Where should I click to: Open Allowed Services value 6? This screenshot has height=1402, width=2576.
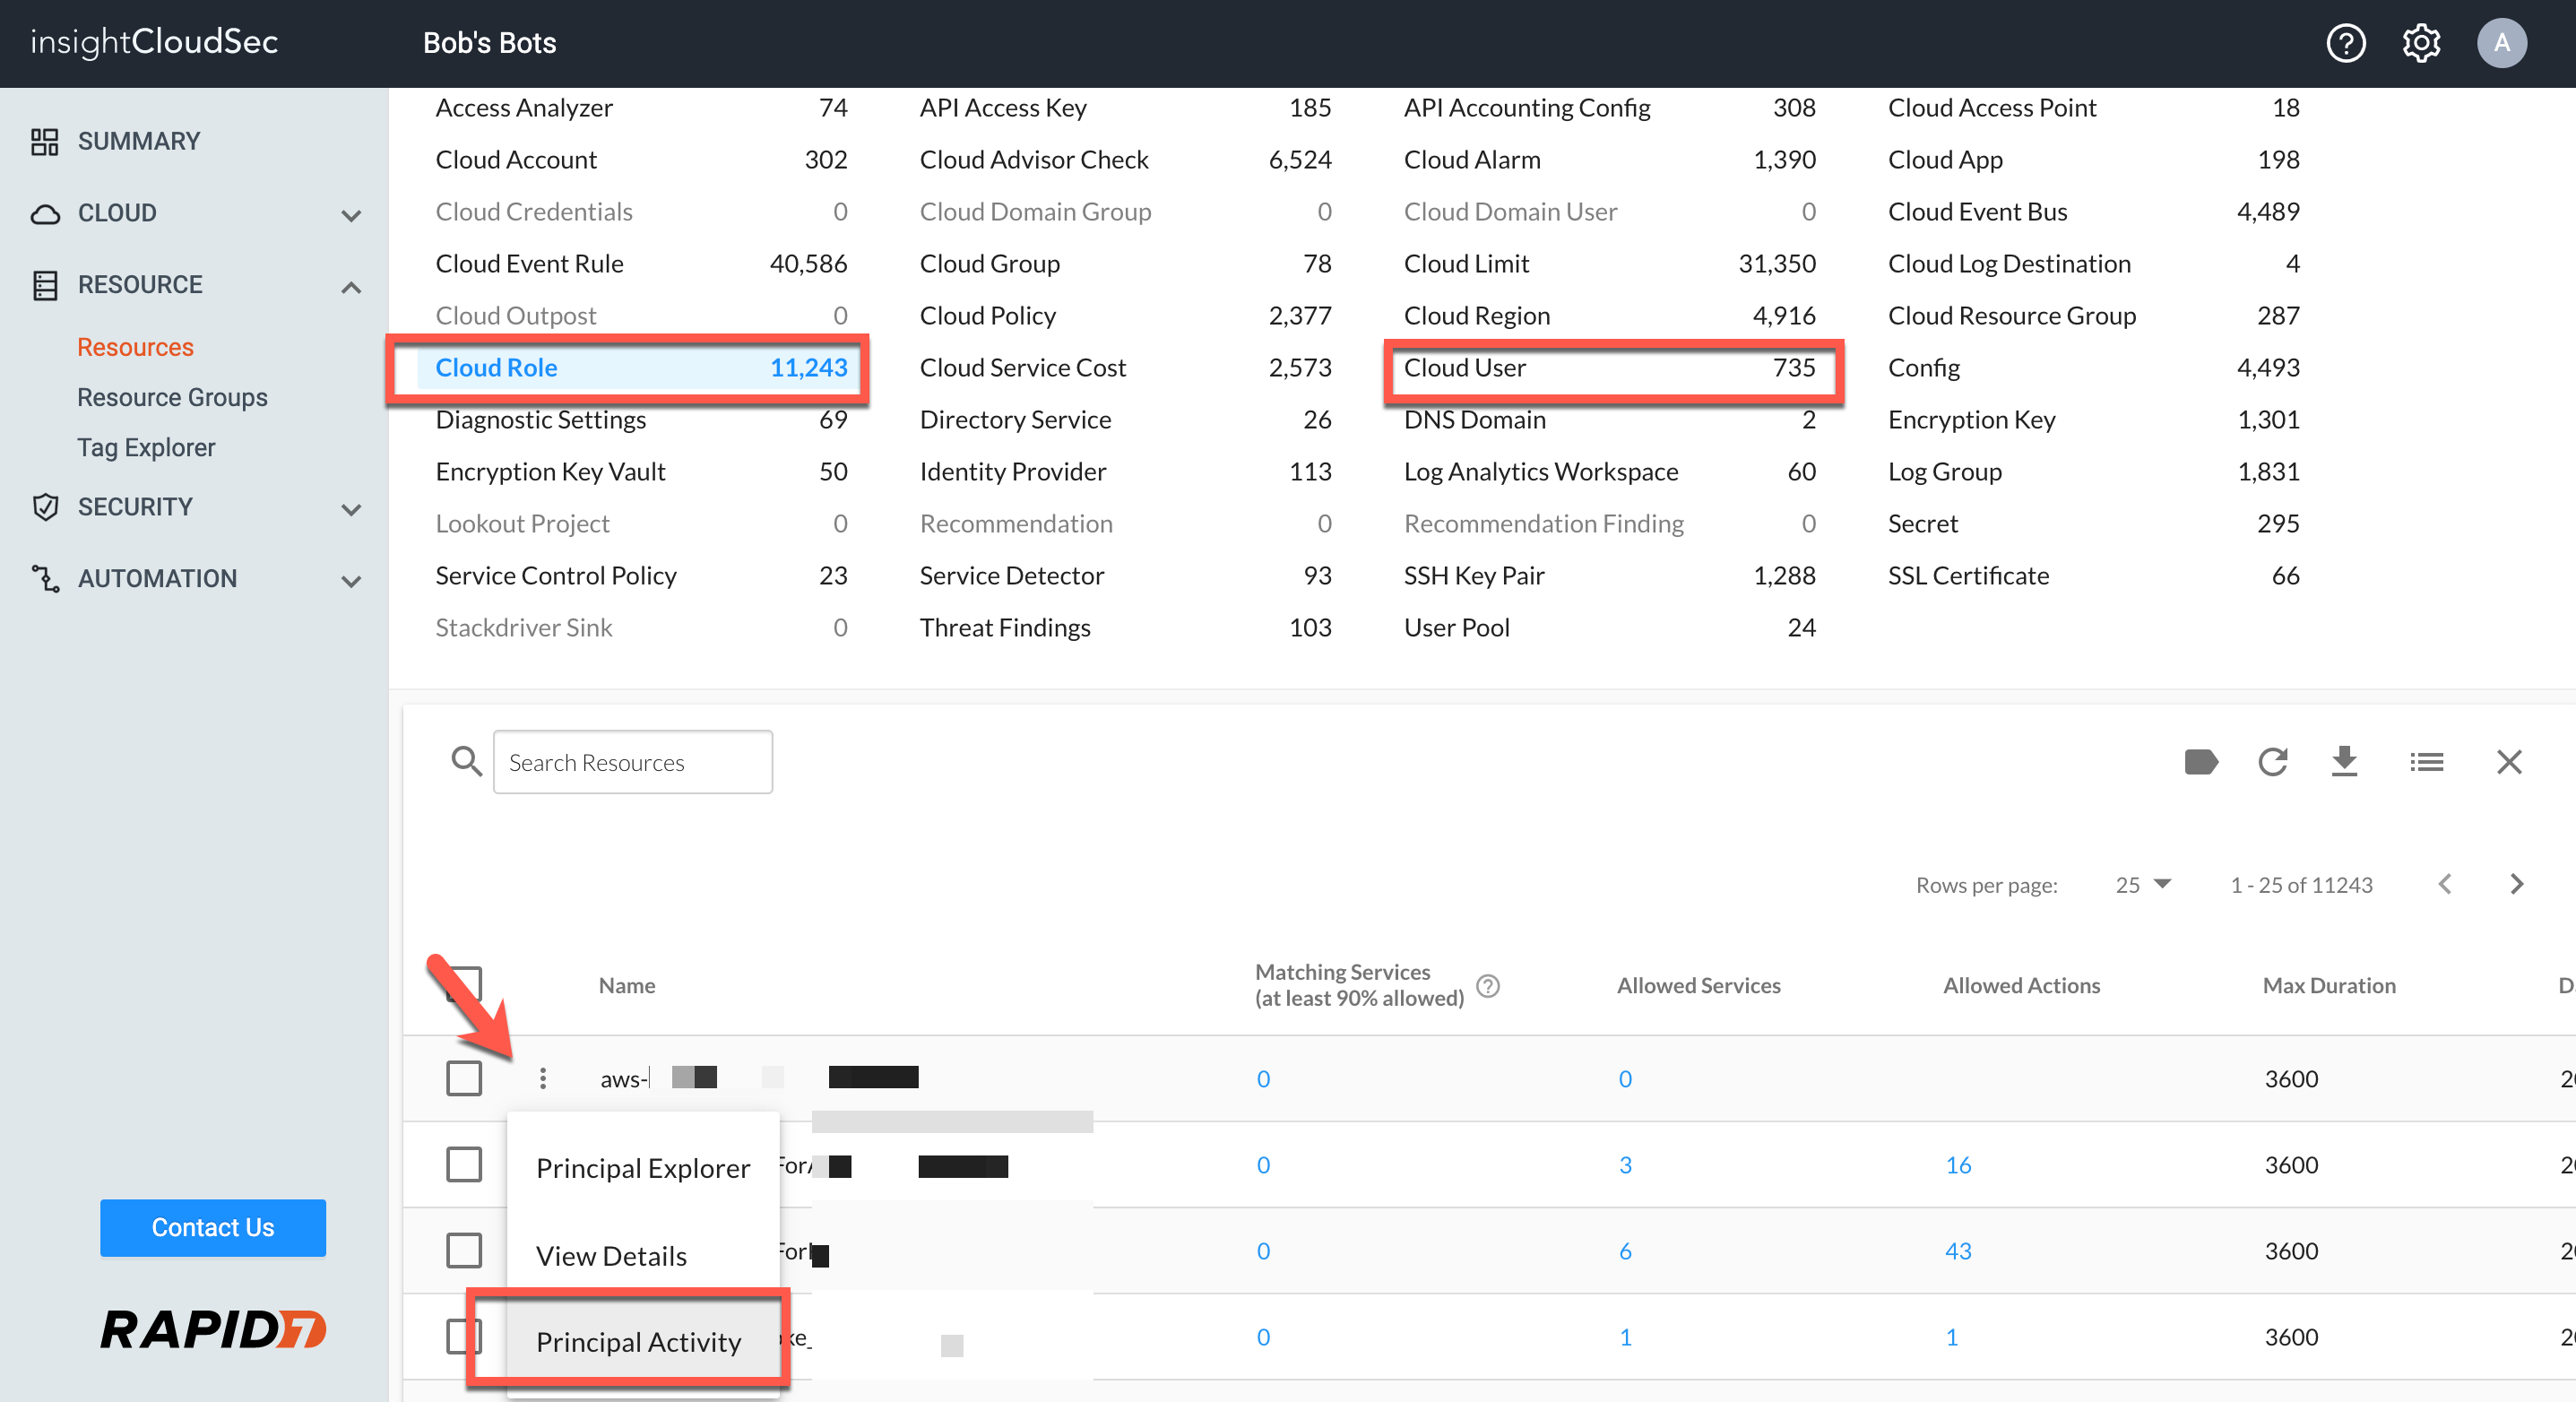click(x=1625, y=1251)
